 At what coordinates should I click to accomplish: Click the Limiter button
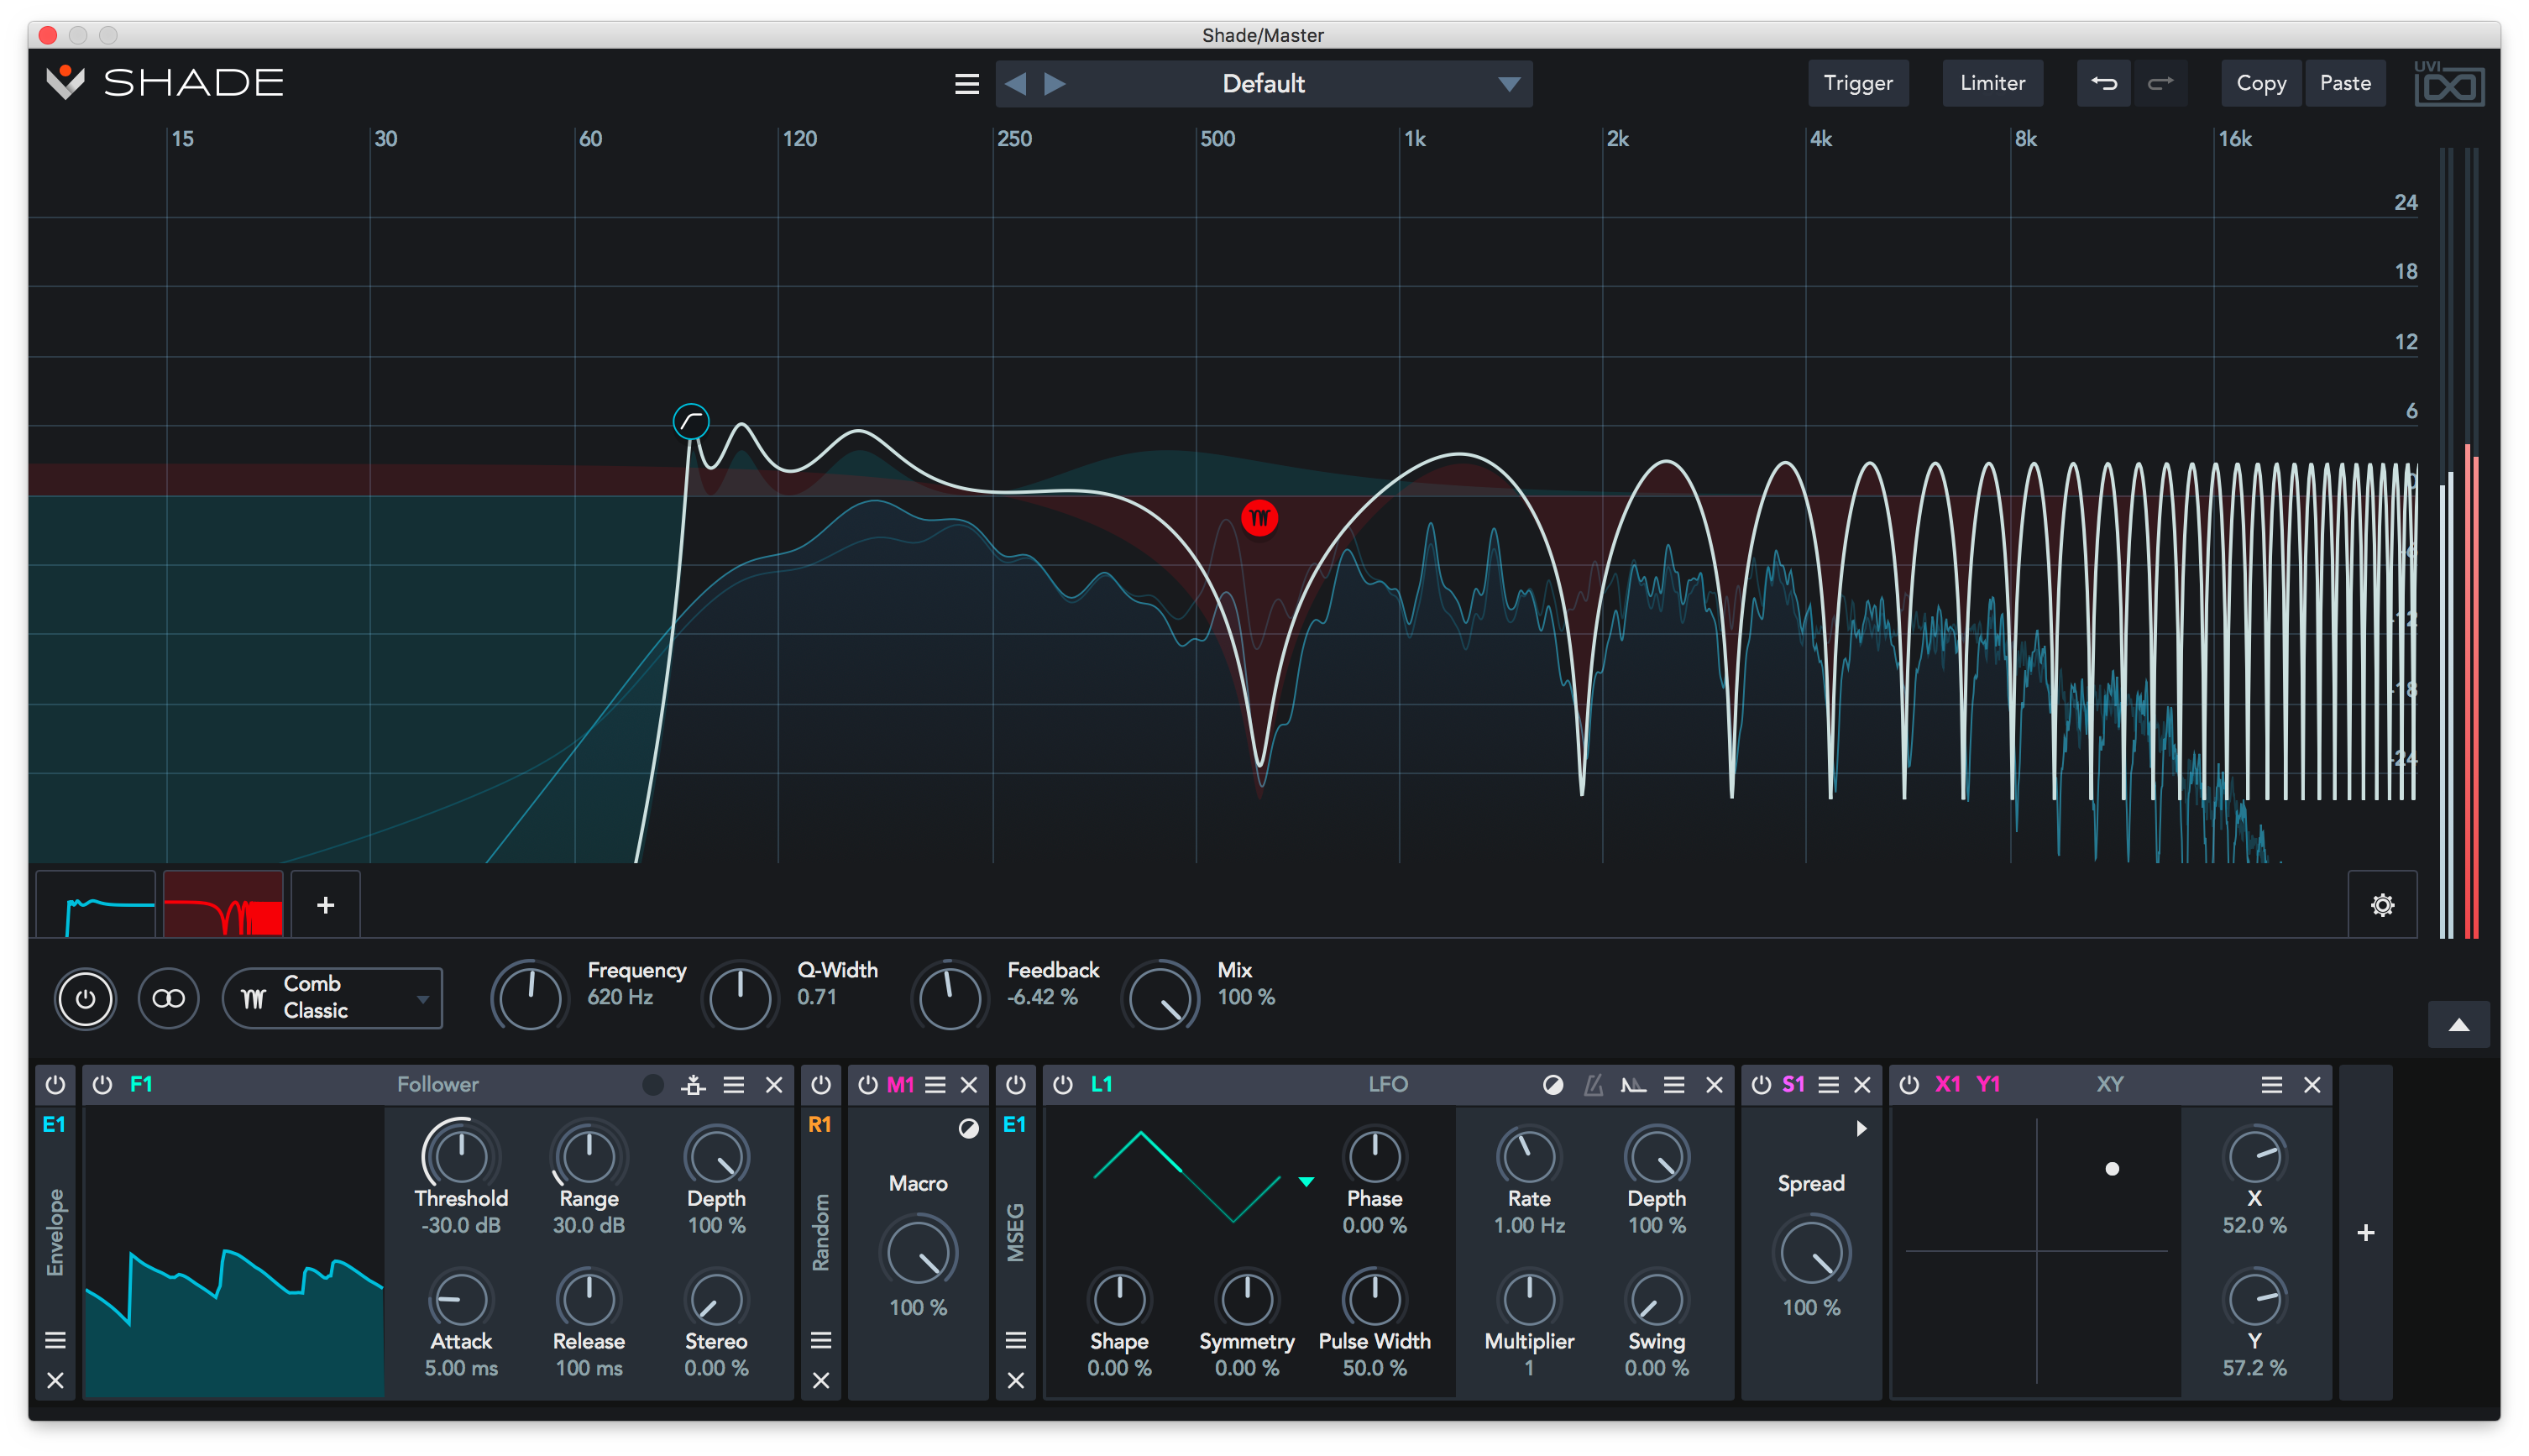(1992, 83)
